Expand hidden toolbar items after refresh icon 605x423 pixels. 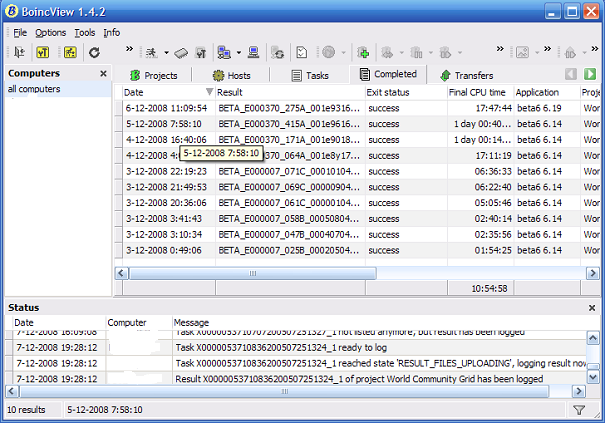129,49
